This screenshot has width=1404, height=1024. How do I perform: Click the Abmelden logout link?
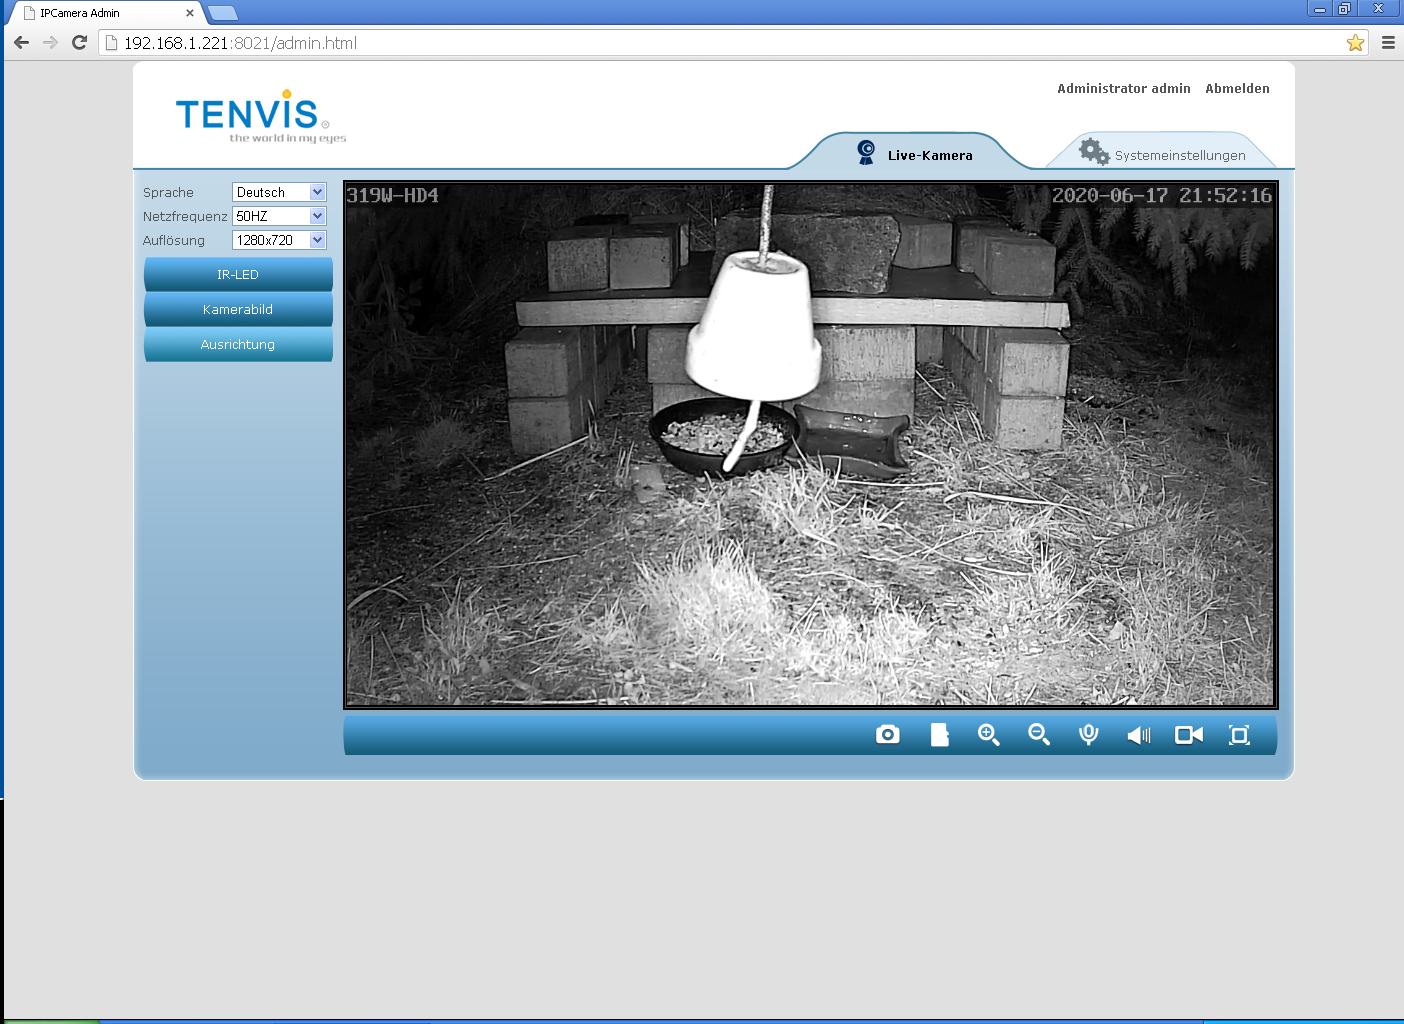pyautogui.click(x=1237, y=88)
